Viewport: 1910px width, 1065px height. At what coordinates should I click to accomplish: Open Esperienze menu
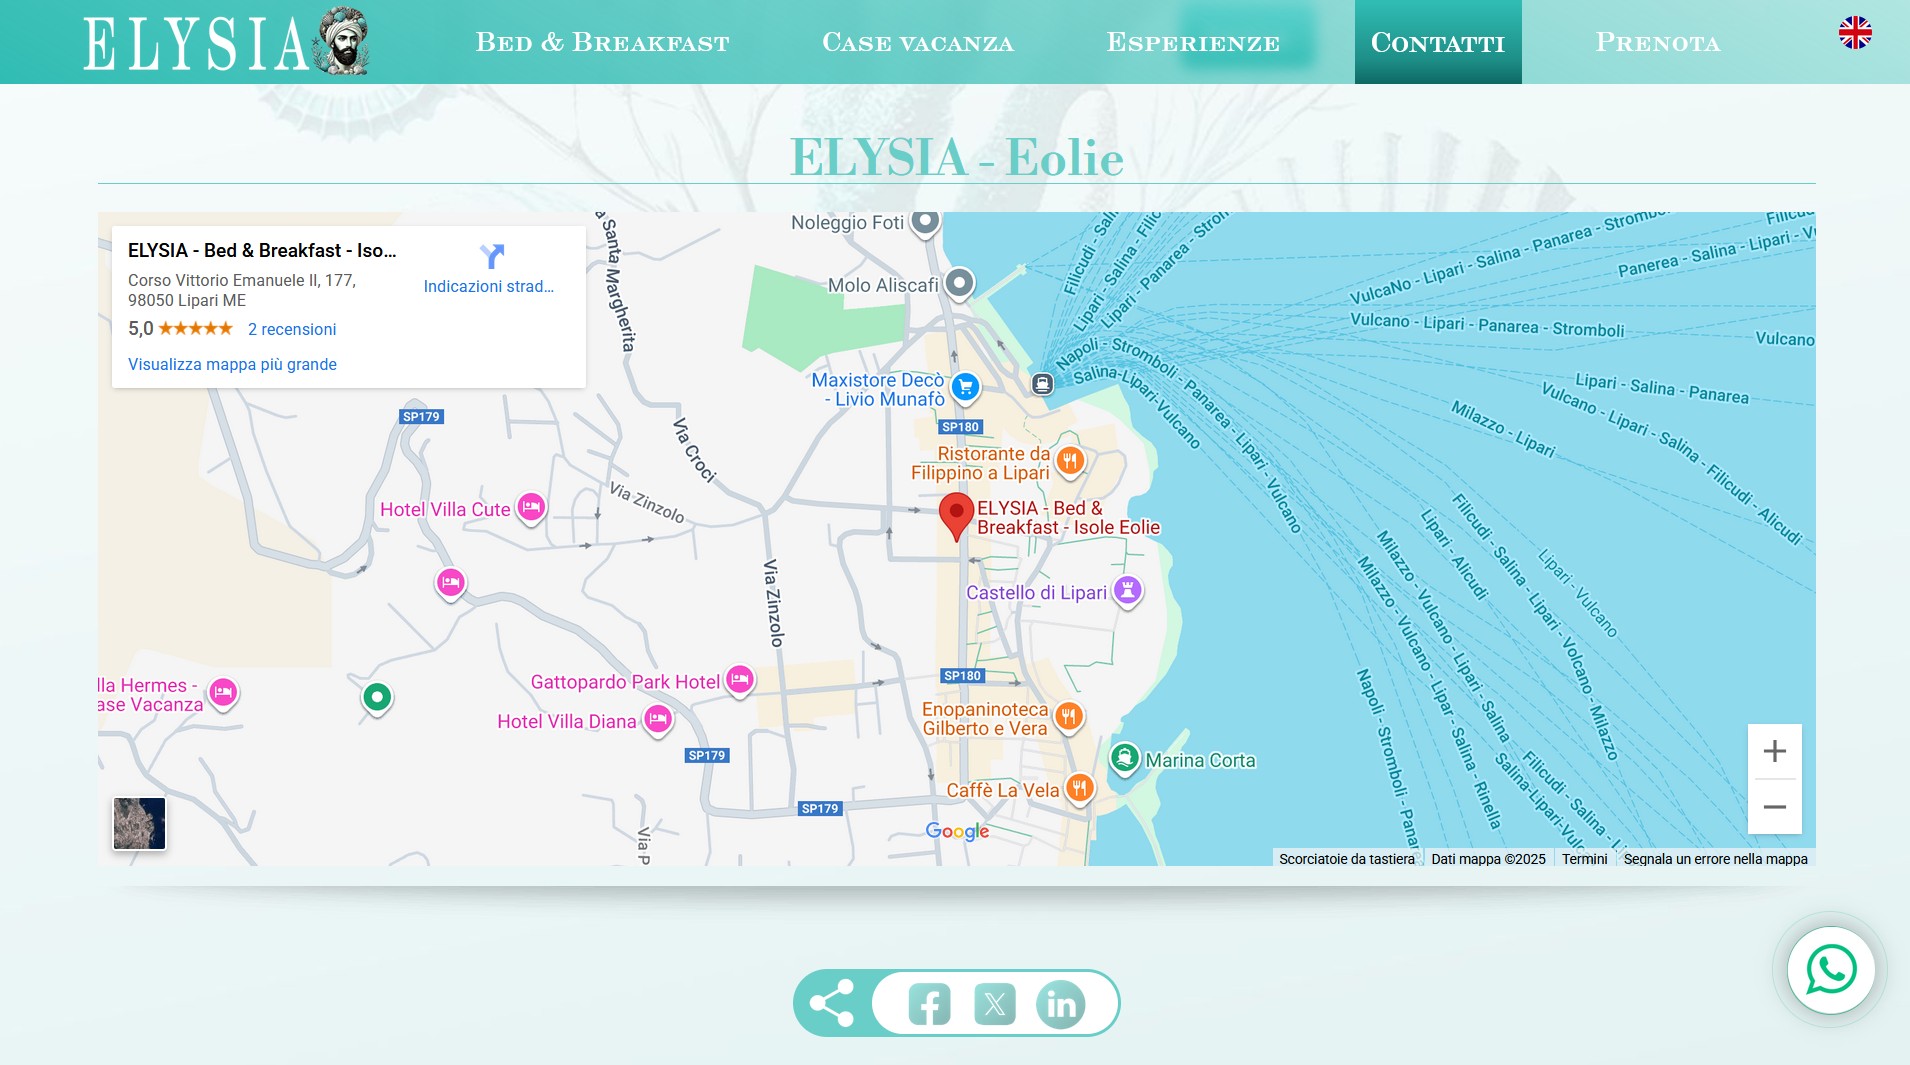pos(1193,42)
